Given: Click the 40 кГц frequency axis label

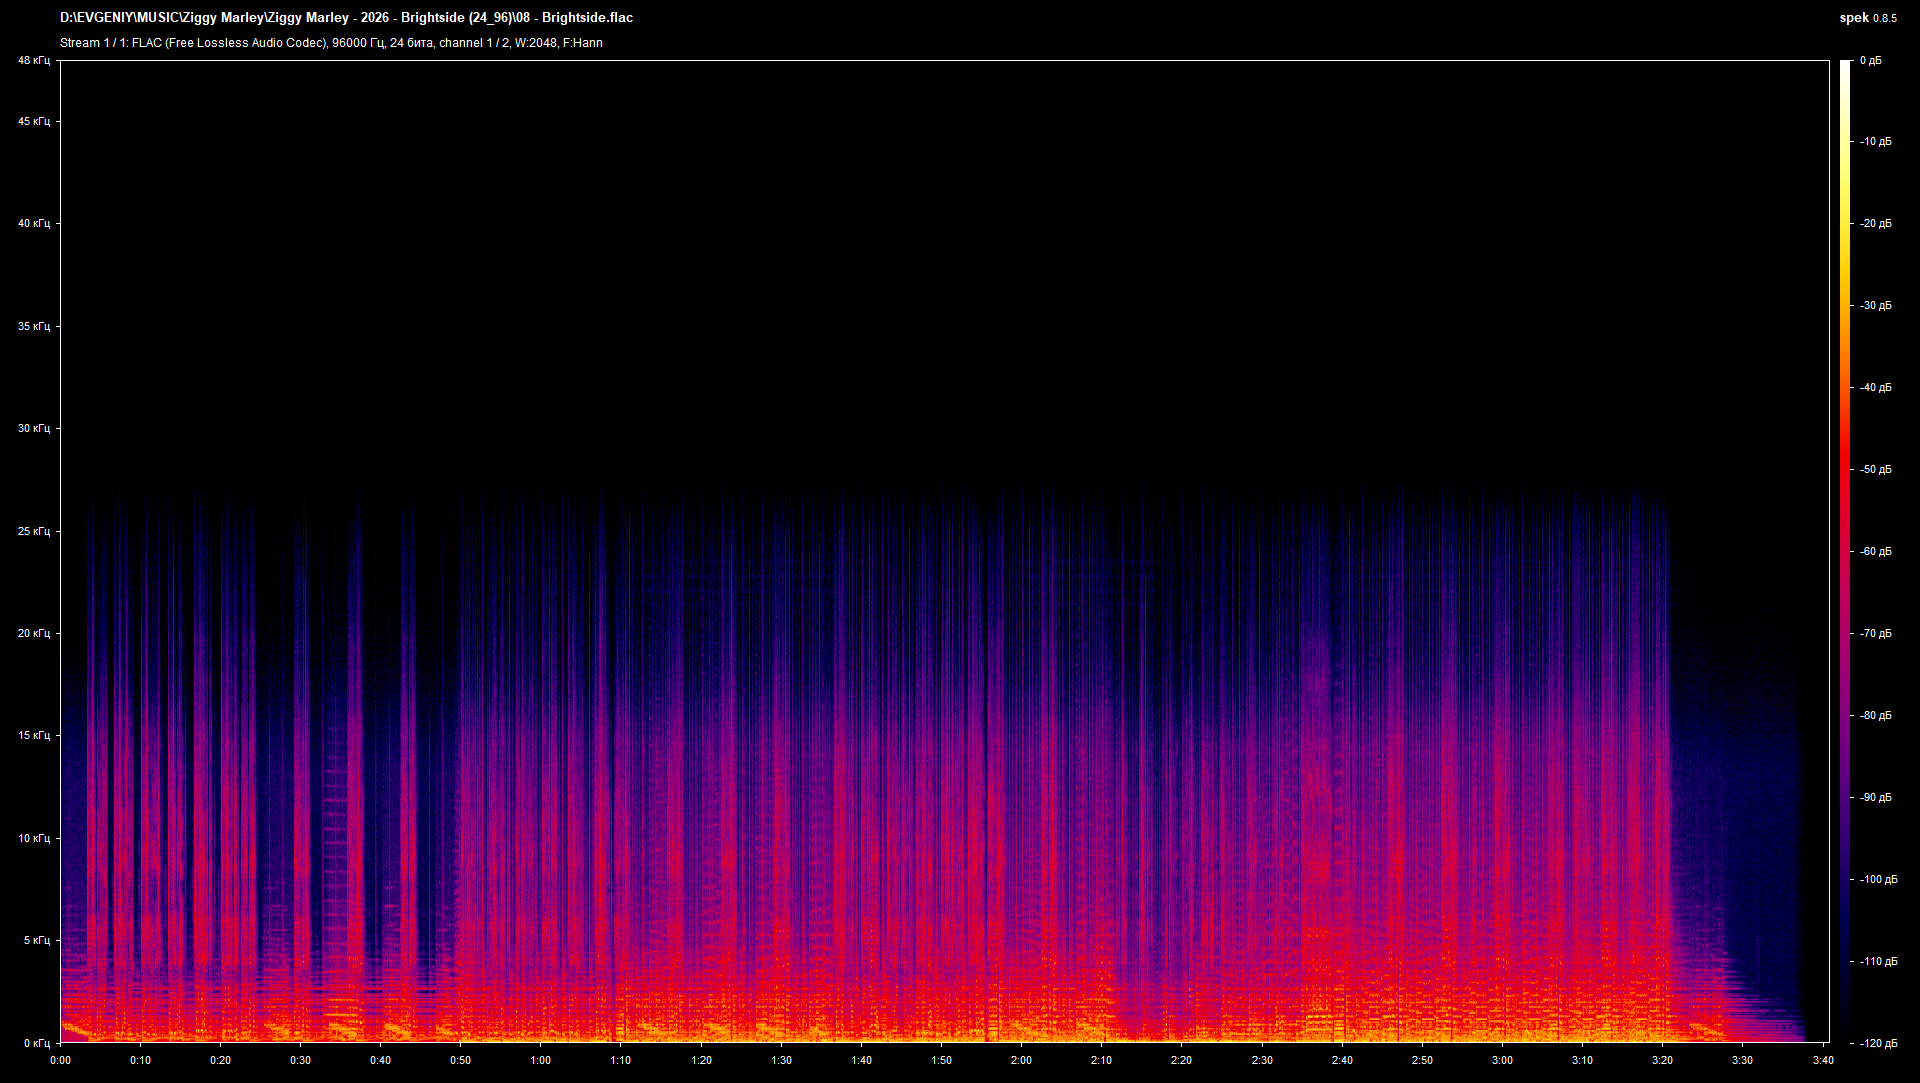Looking at the screenshot, I should (34, 224).
